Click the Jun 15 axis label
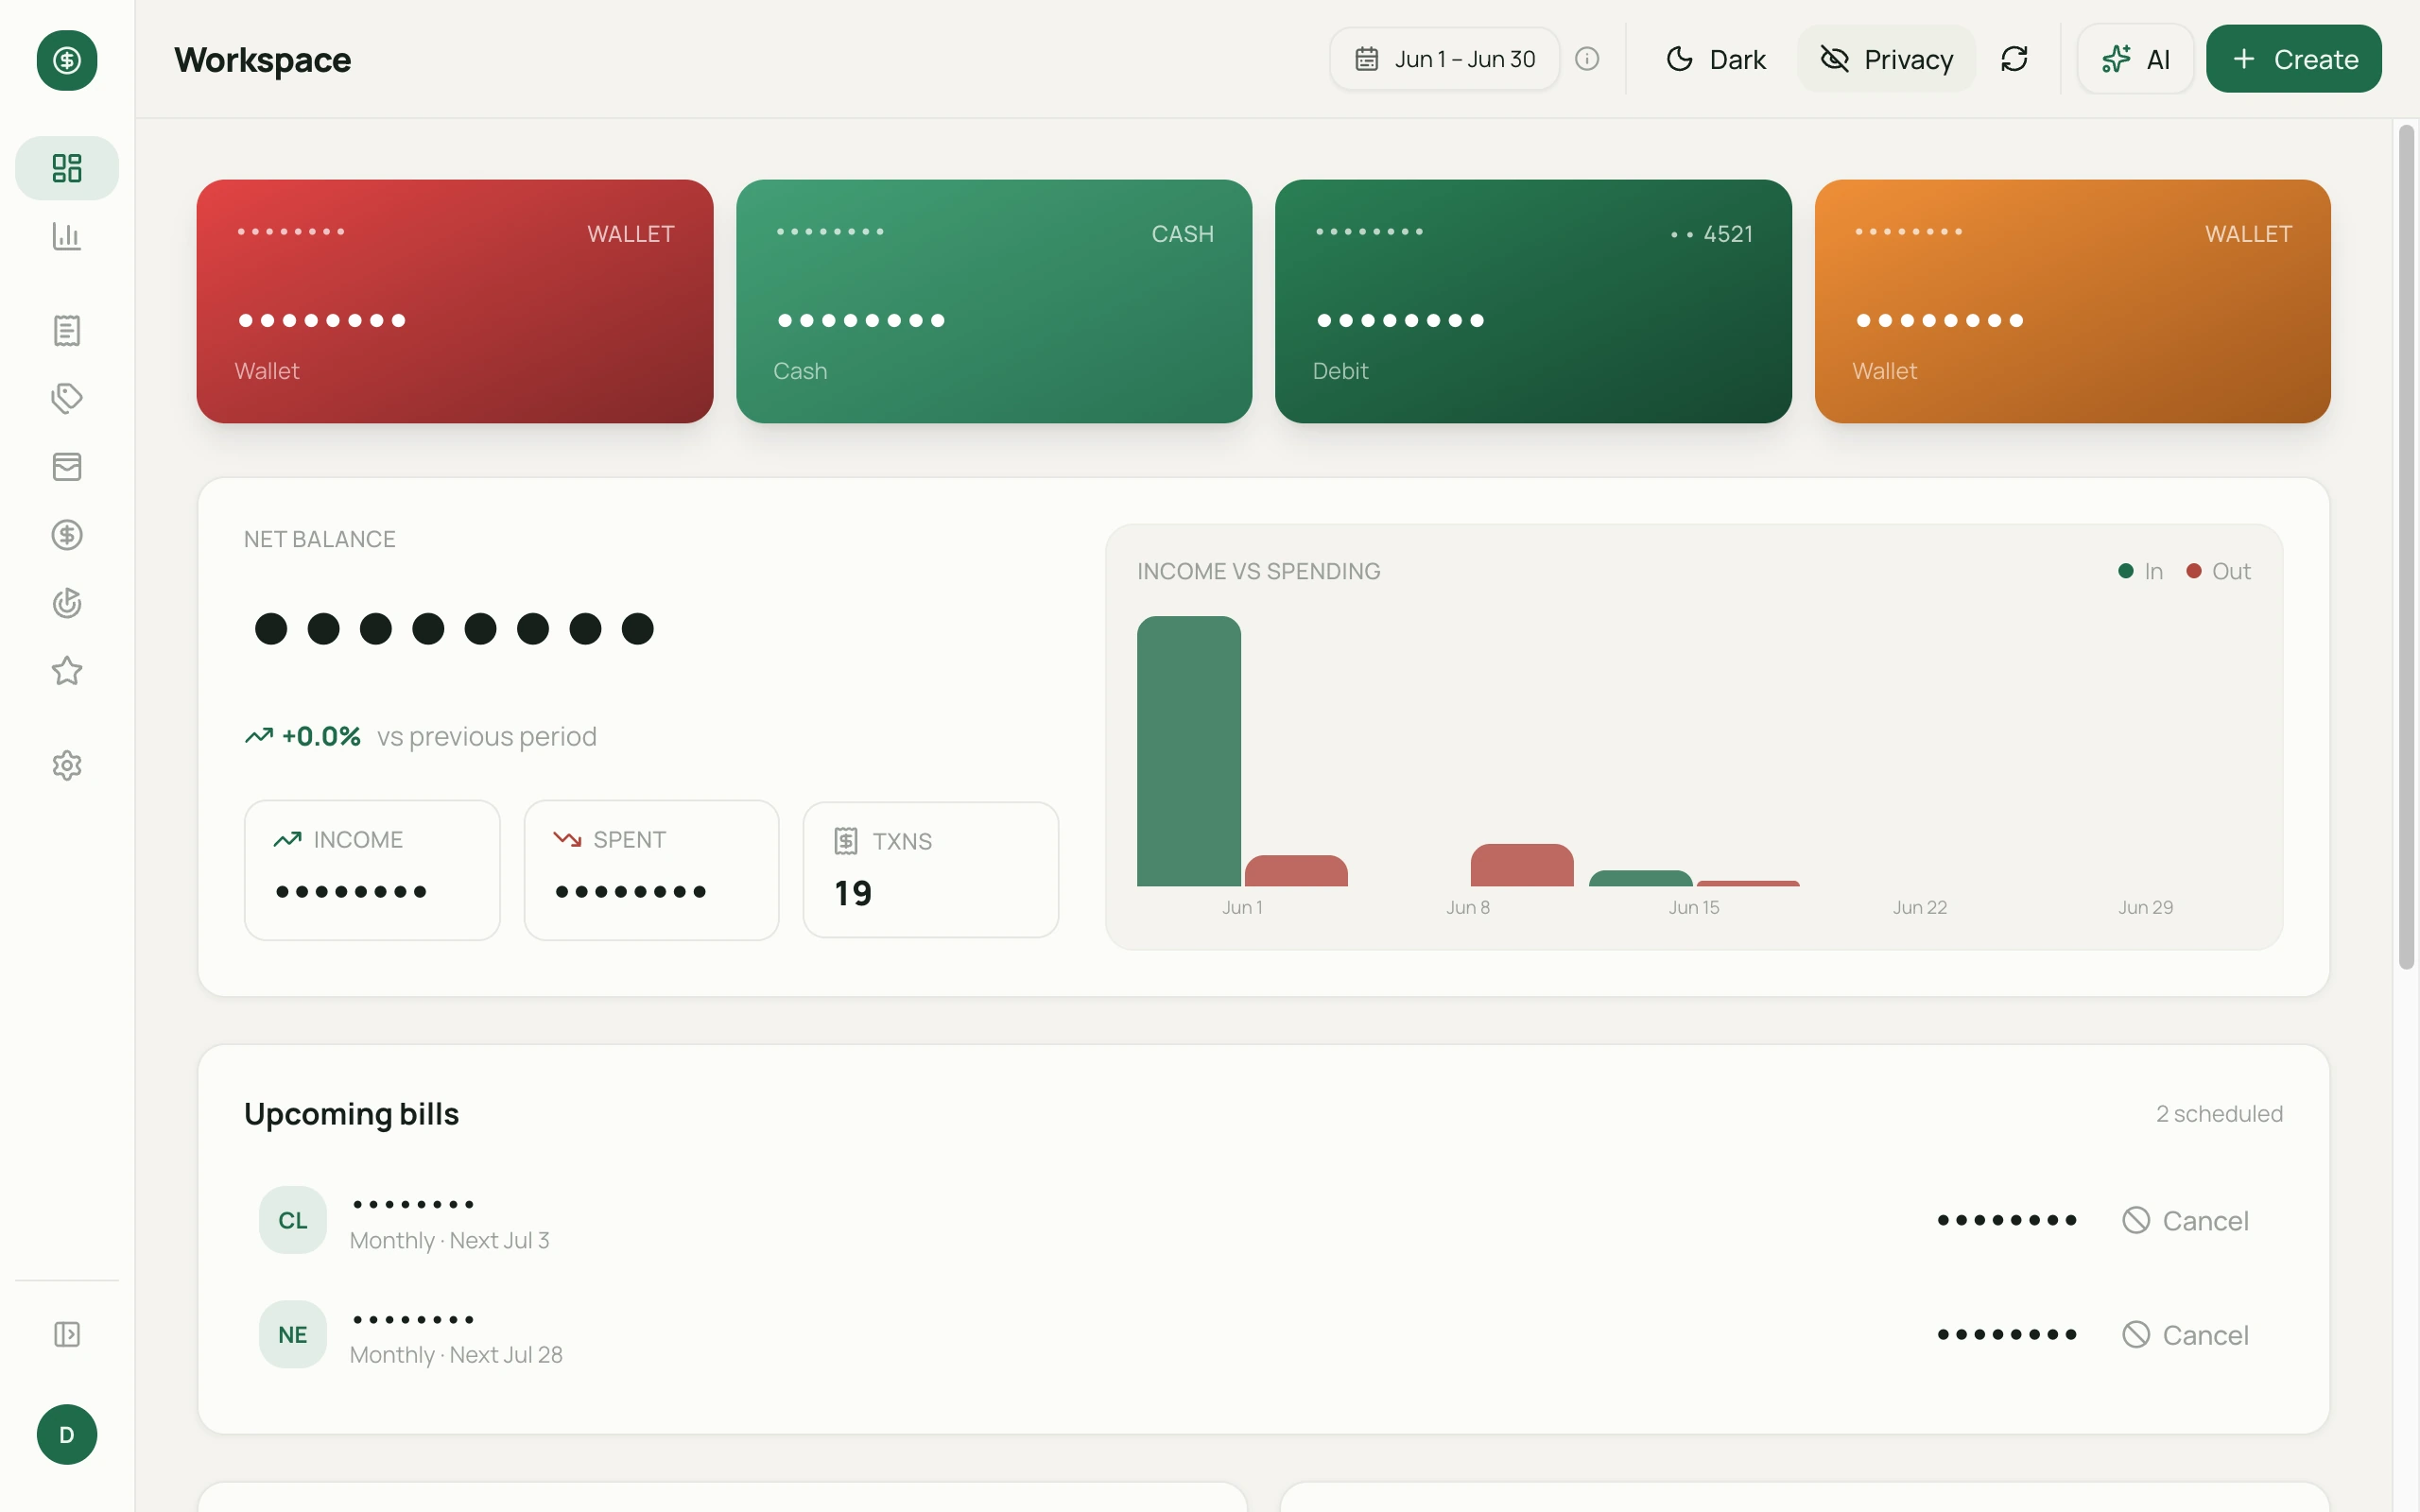The image size is (2420, 1512). 1694,908
